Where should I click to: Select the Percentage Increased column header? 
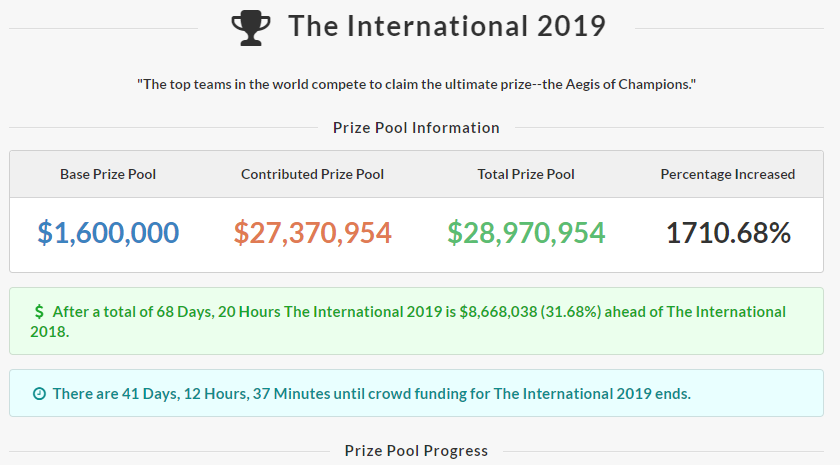coord(728,174)
